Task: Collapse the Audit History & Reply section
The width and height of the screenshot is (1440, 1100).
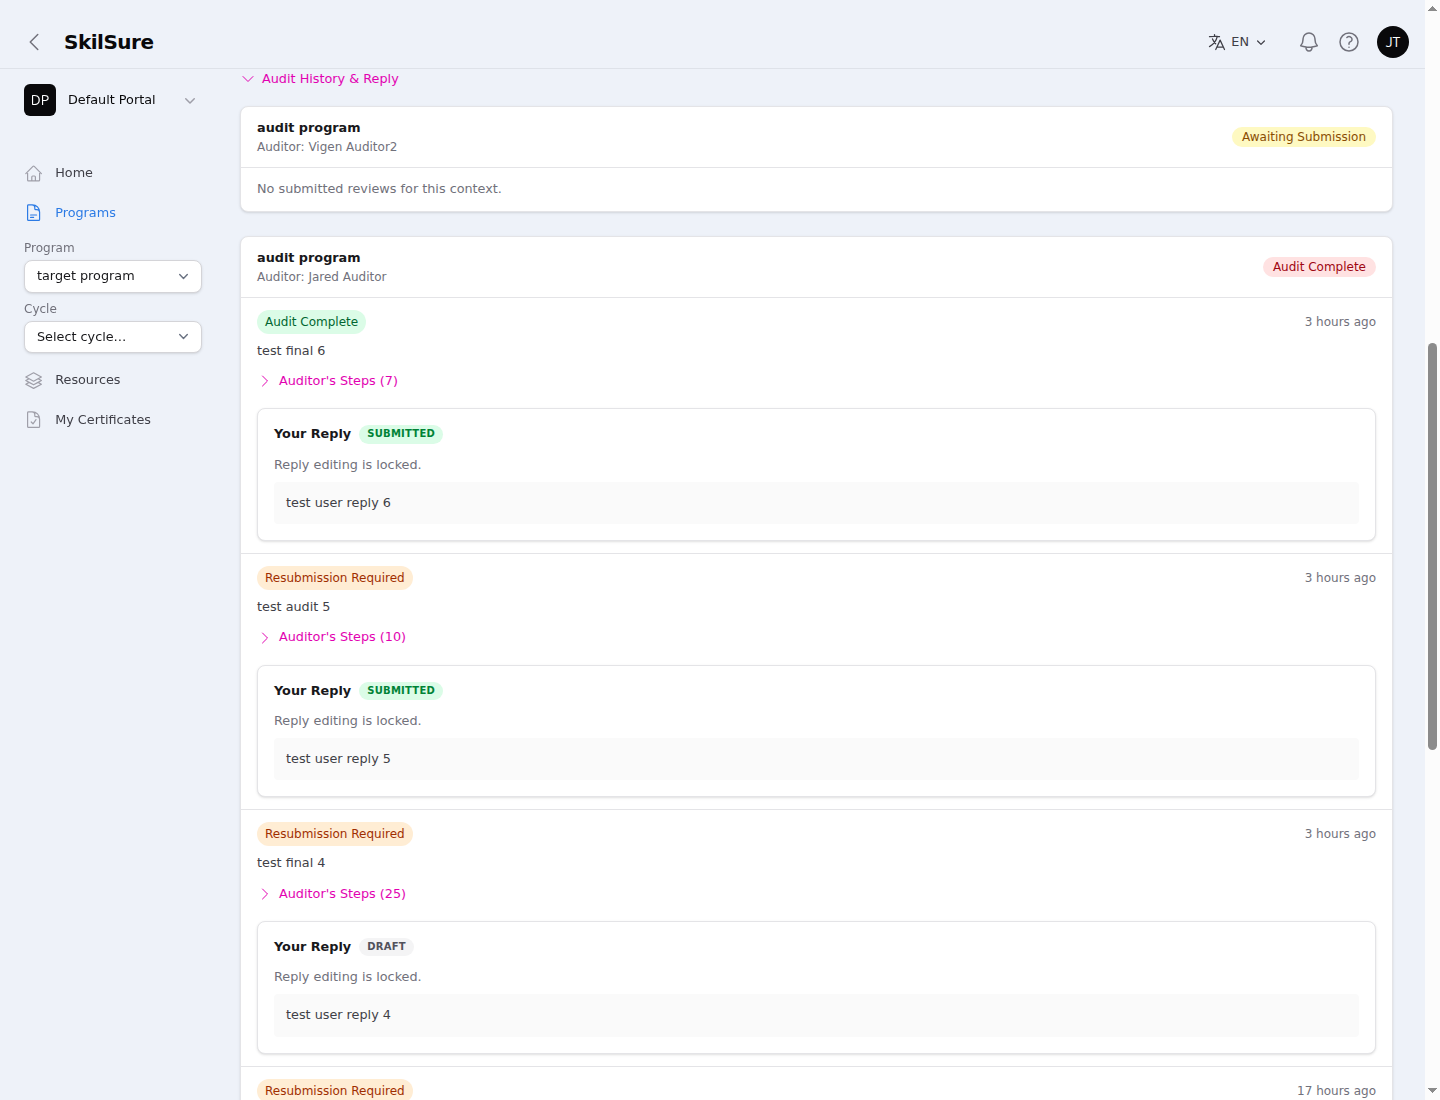Action: click(320, 79)
